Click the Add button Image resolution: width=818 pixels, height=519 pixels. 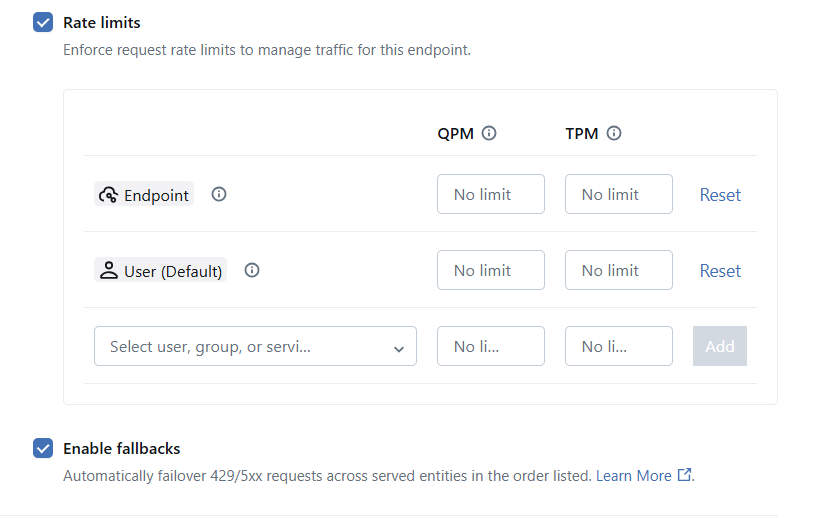tap(720, 346)
